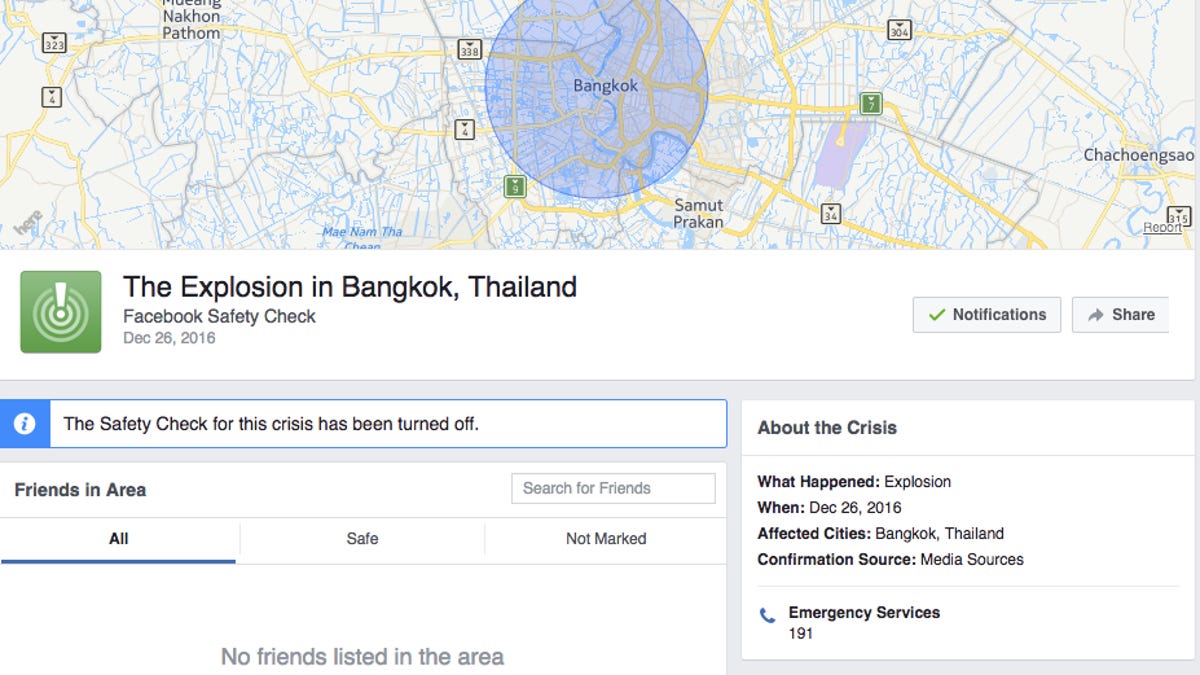Click the route 323 highway marker
Image resolution: width=1200 pixels, height=675 pixels.
54,44
